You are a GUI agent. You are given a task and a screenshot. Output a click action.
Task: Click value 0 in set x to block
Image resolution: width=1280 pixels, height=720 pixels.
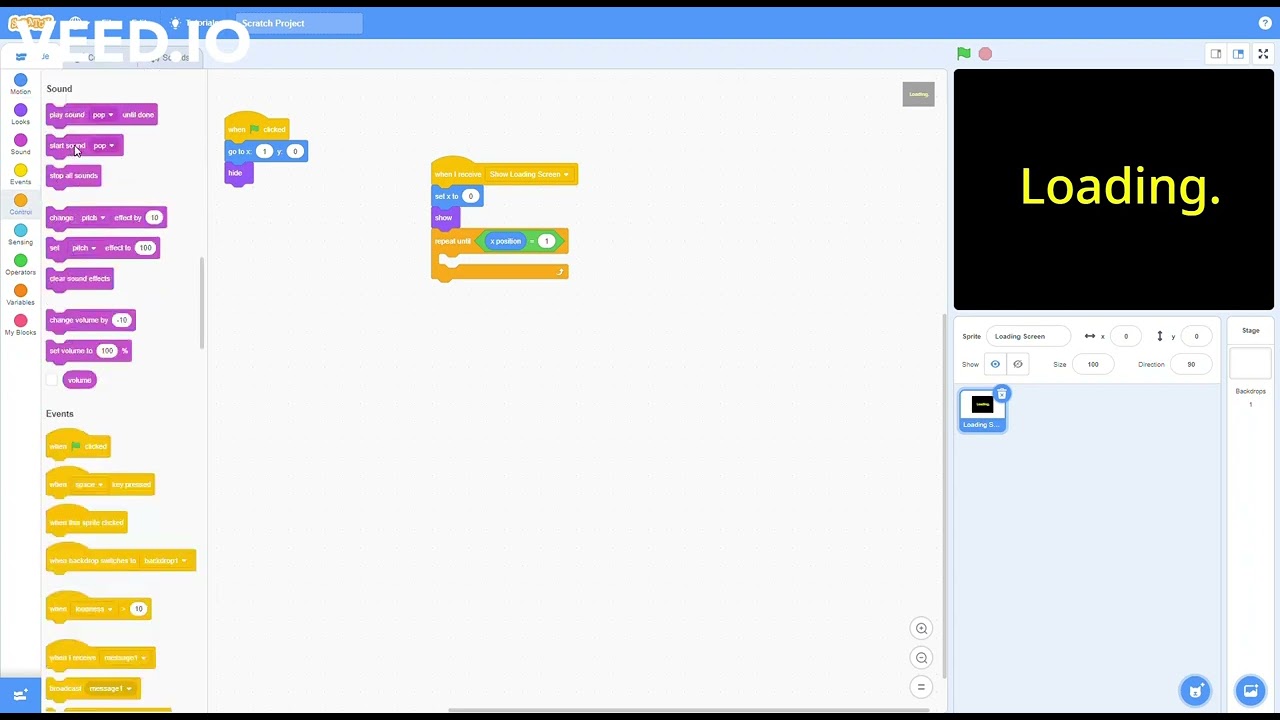[470, 196]
